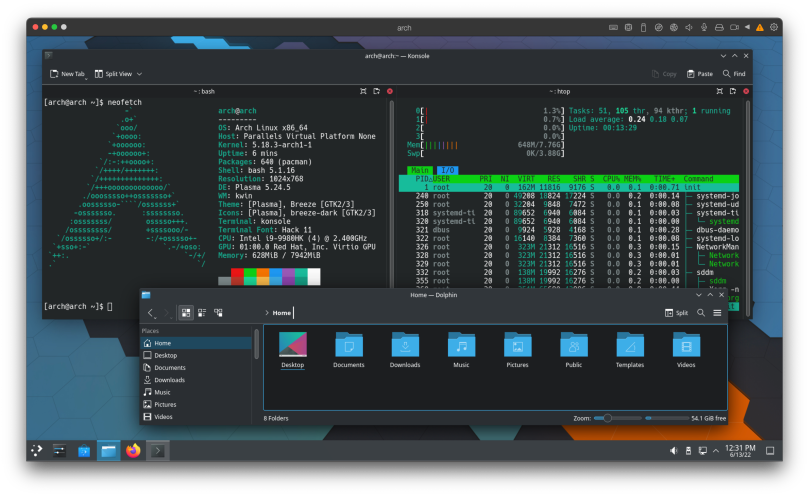Image resolution: width=809 pixels, height=496 pixels.
Task: Go back in Dolphin navigation
Action: [x=150, y=313]
